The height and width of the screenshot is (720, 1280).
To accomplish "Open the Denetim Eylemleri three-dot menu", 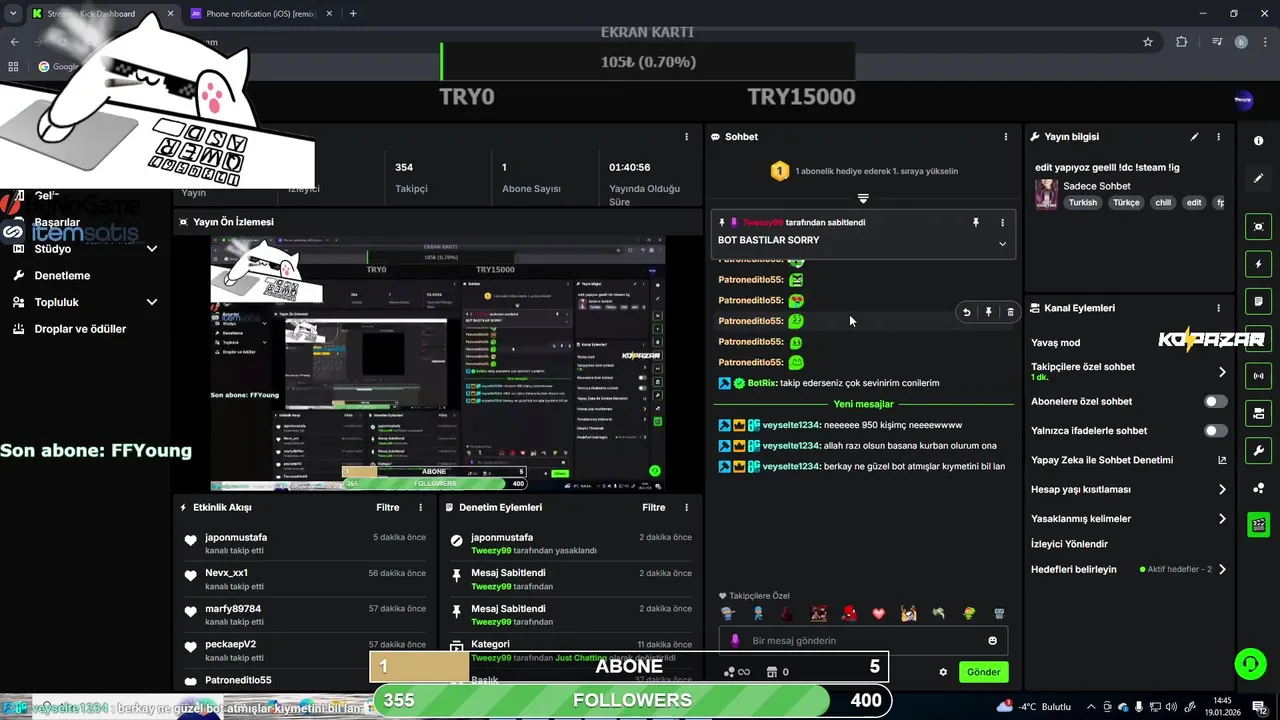I will point(686,508).
